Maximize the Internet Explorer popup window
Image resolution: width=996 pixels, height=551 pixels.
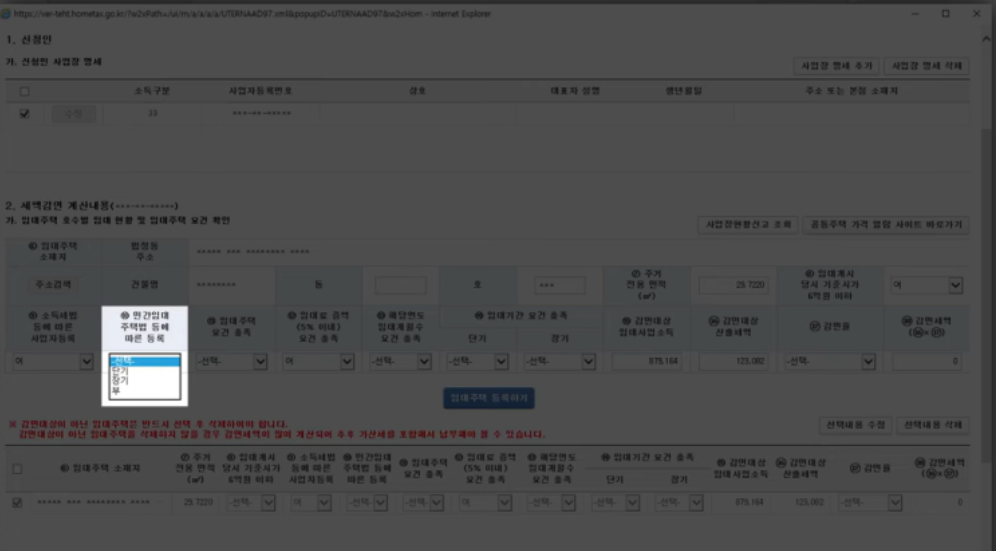(x=945, y=13)
